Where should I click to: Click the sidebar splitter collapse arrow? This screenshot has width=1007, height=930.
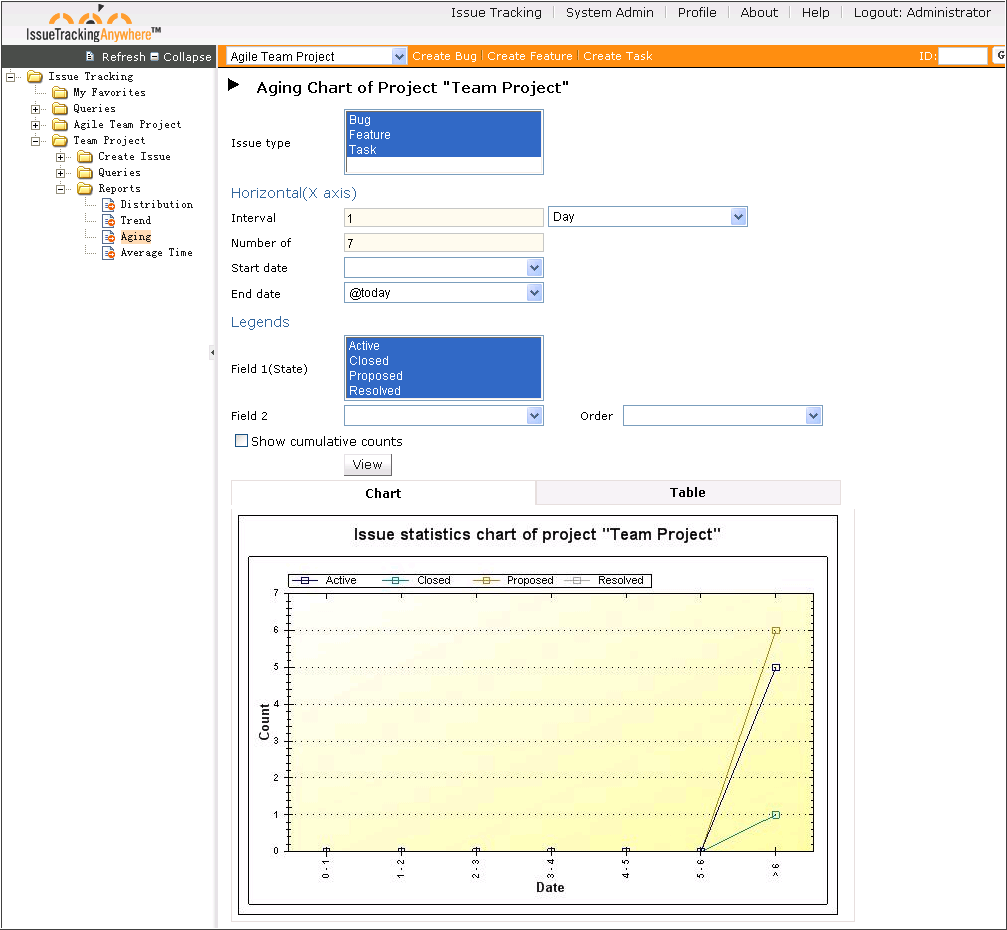click(212, 352)
